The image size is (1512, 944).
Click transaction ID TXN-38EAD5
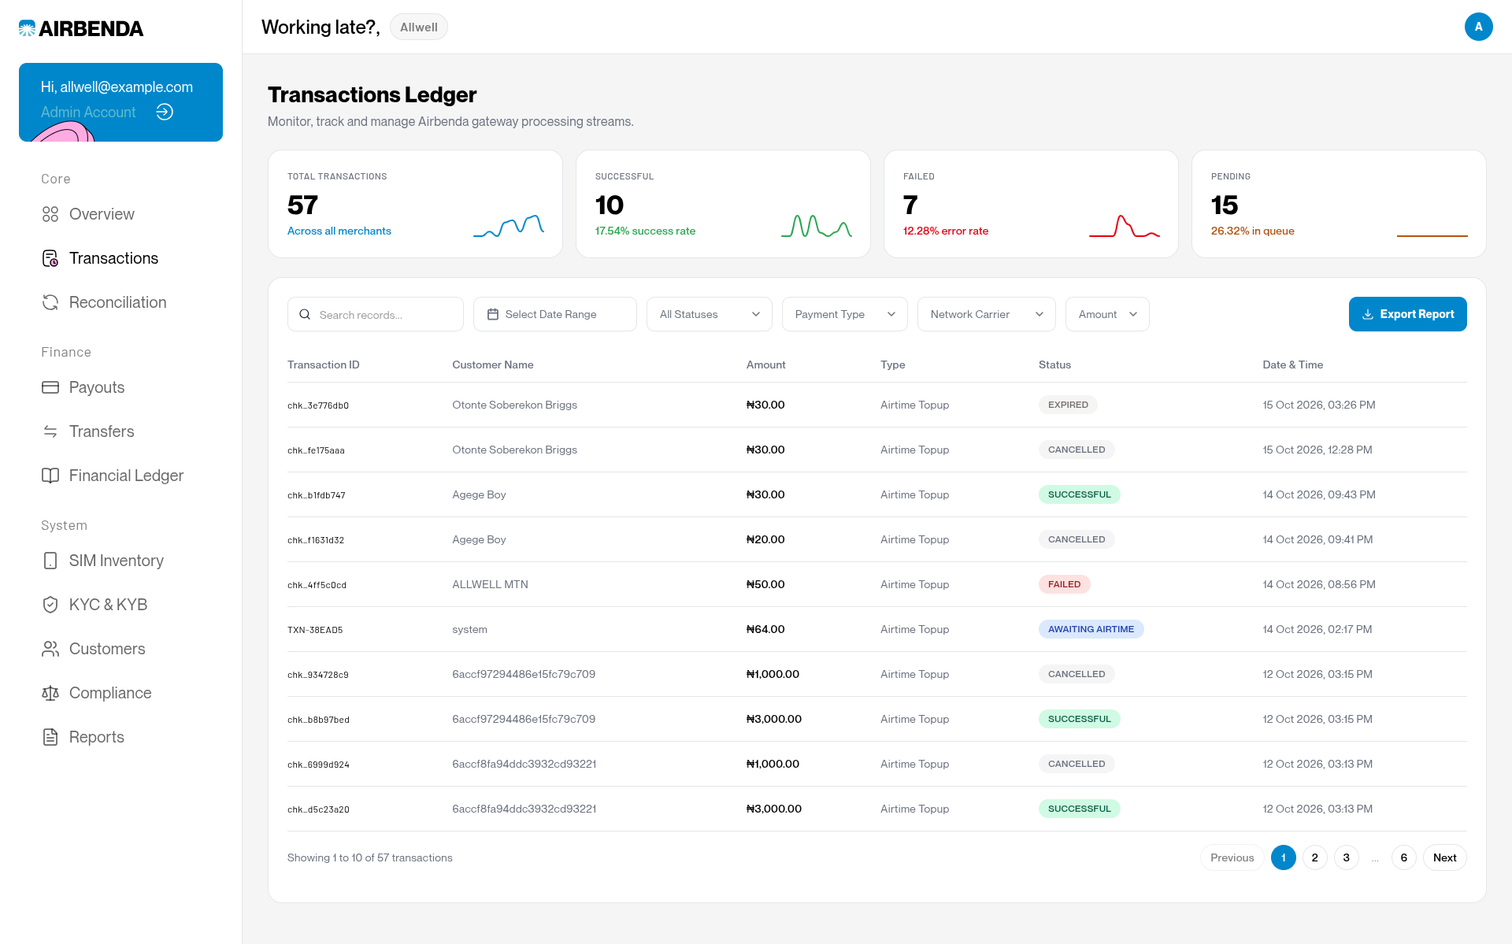(315, 630)
